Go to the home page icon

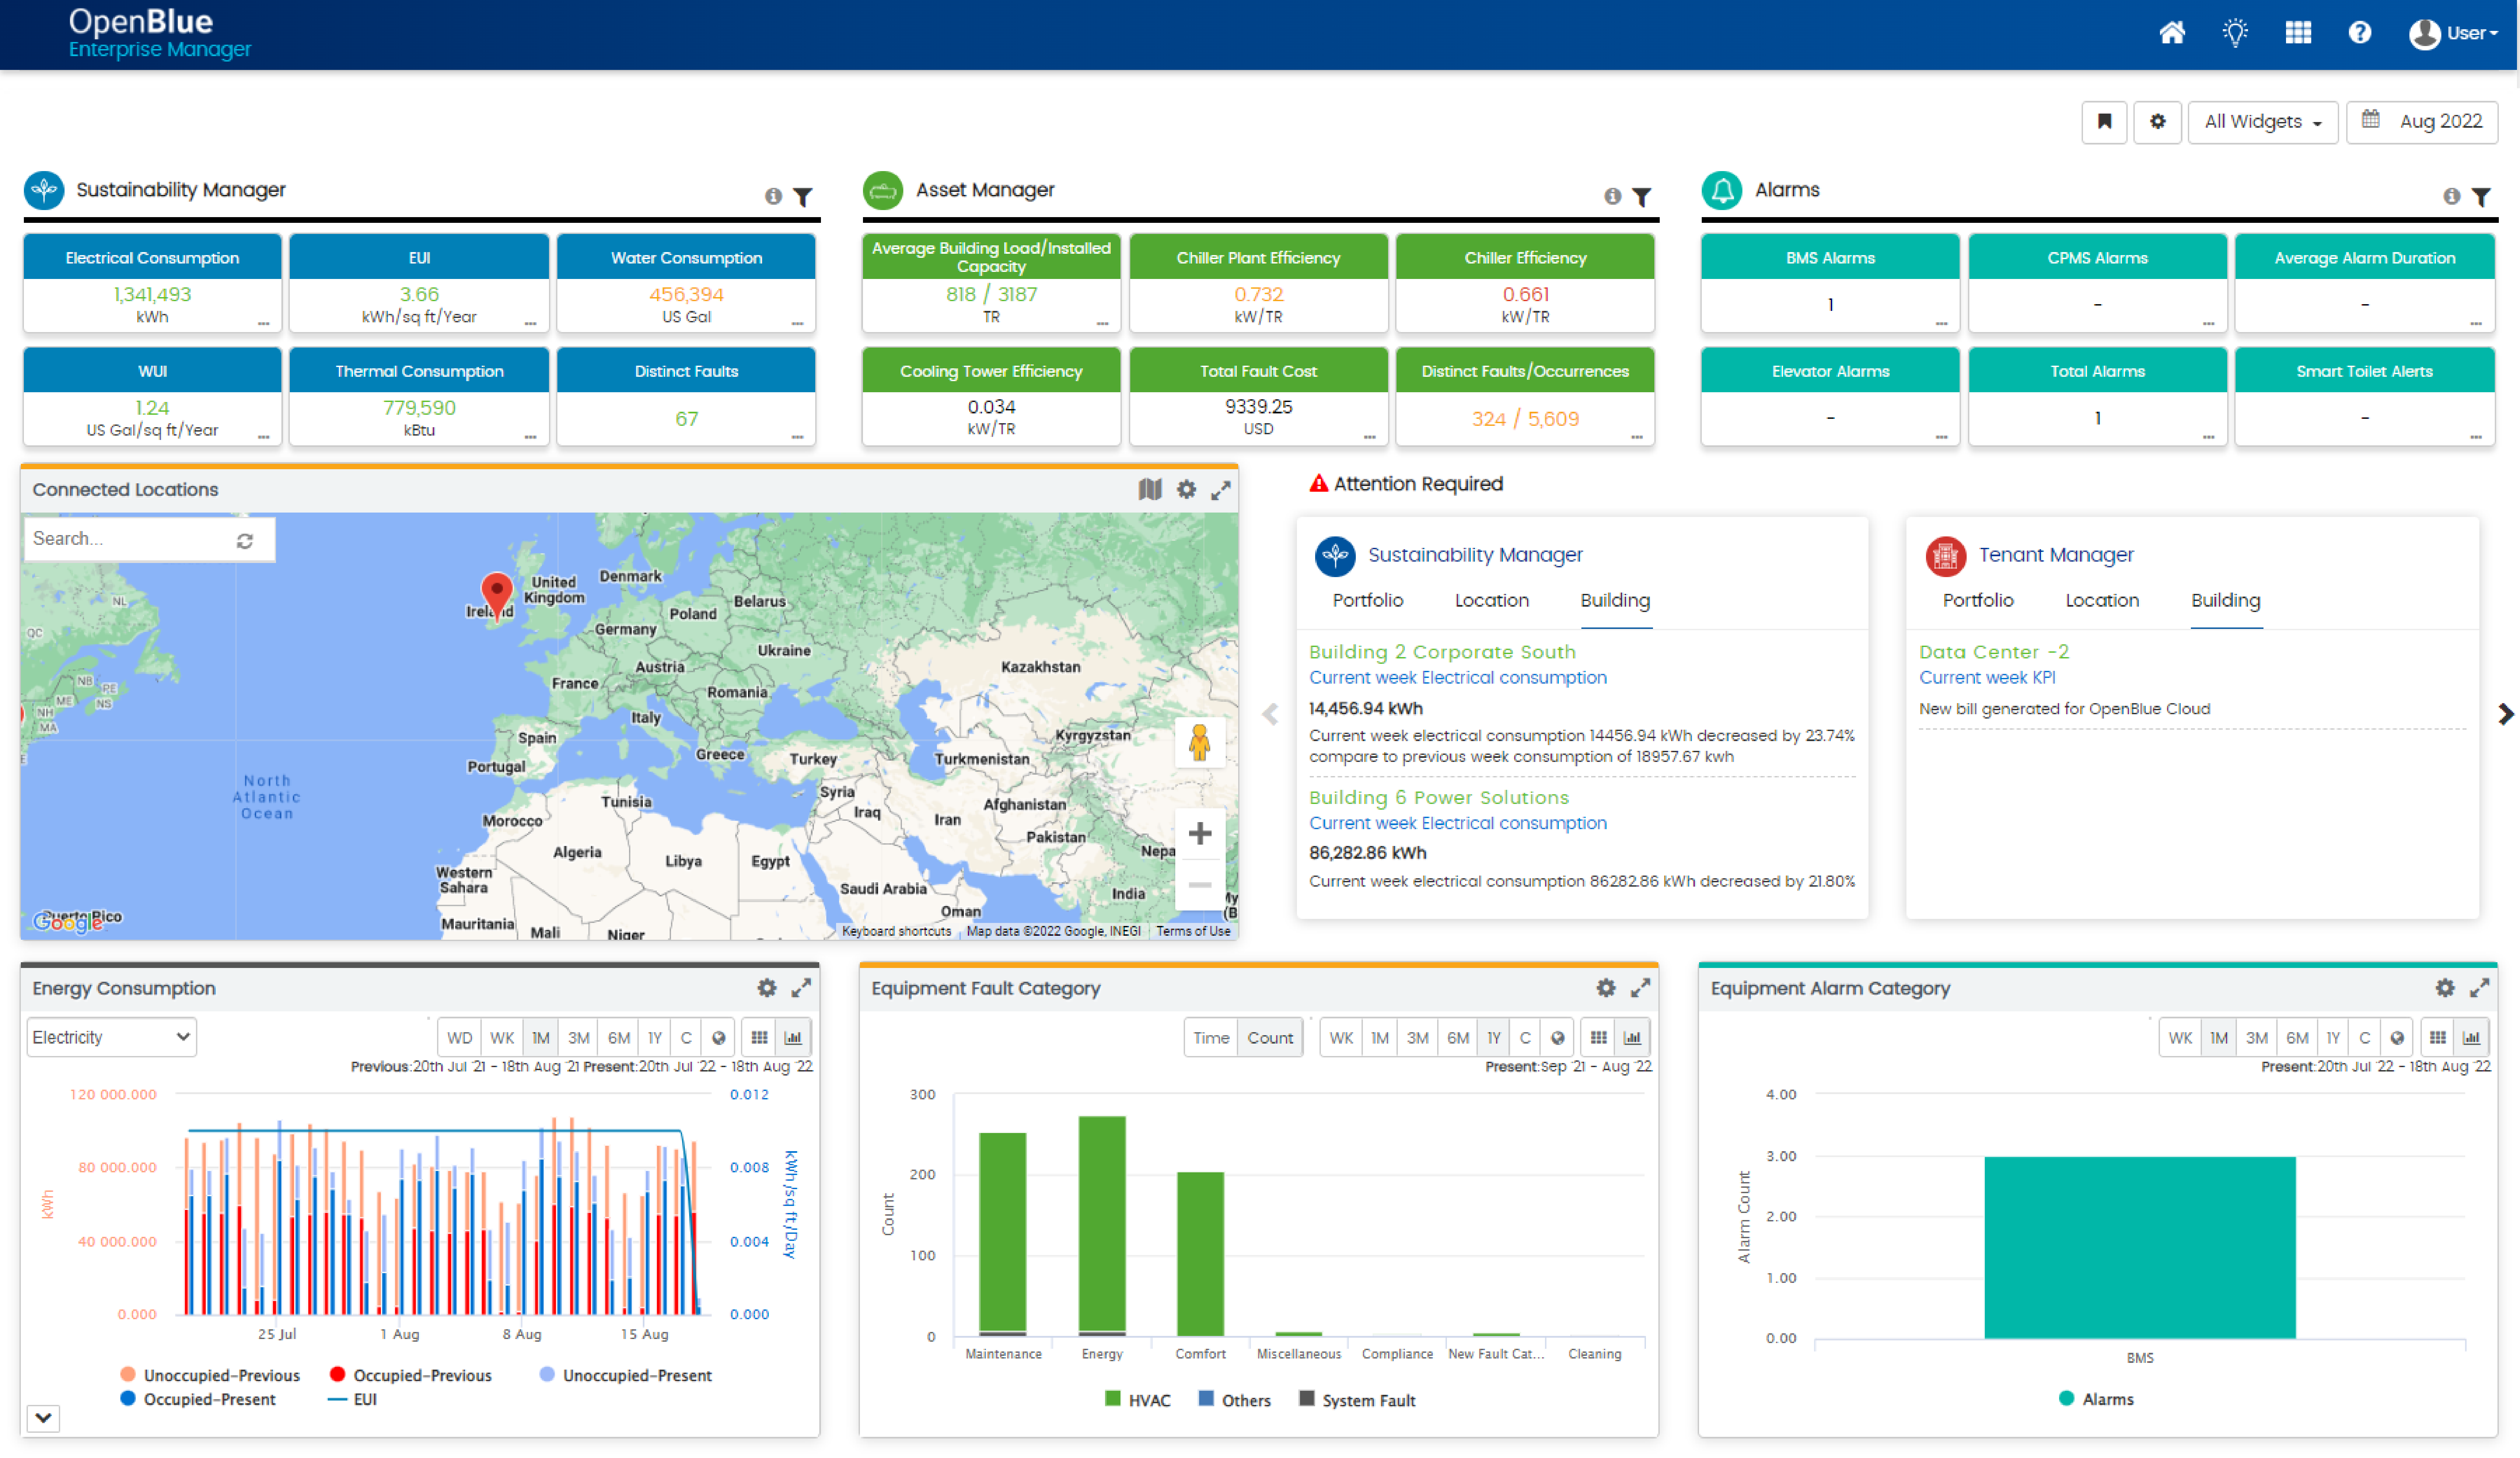pyautogui.click(x=2172, y=33)
